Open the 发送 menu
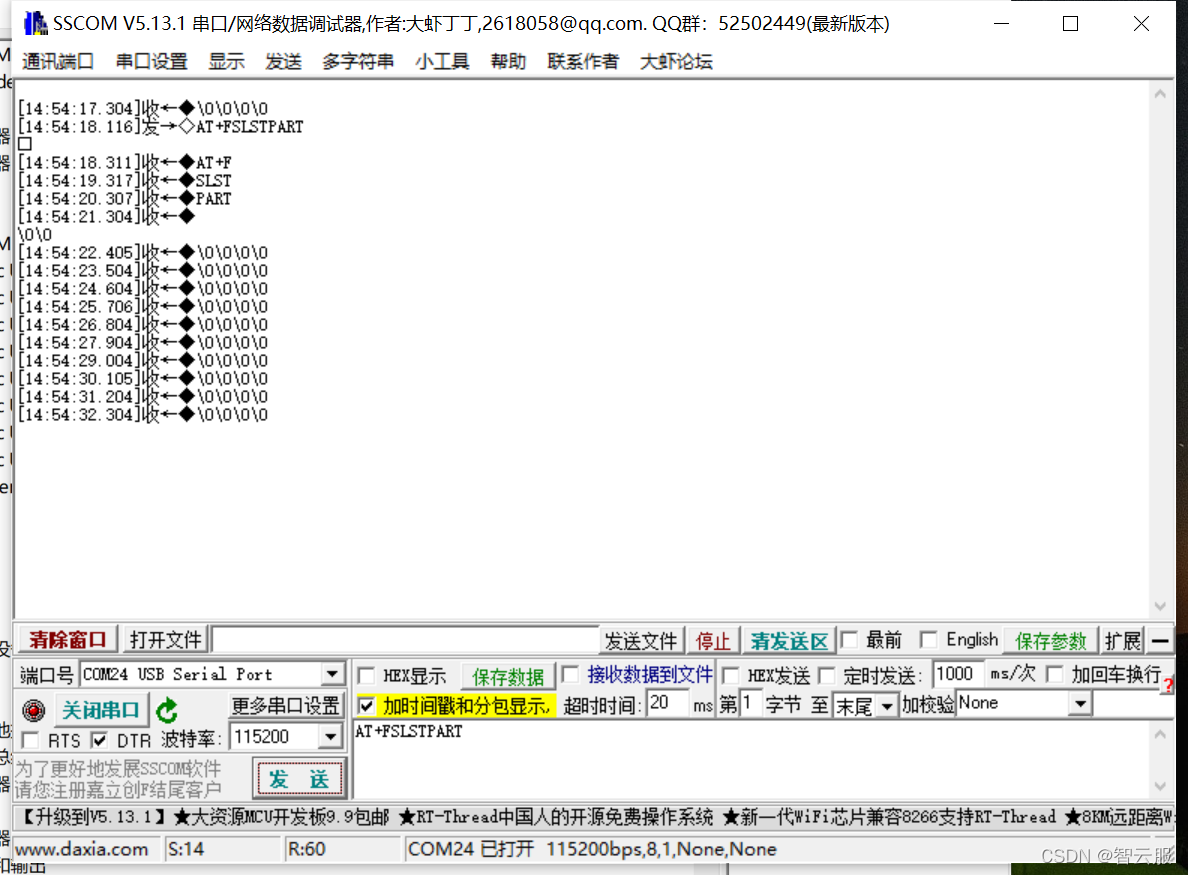 (283, 61)
